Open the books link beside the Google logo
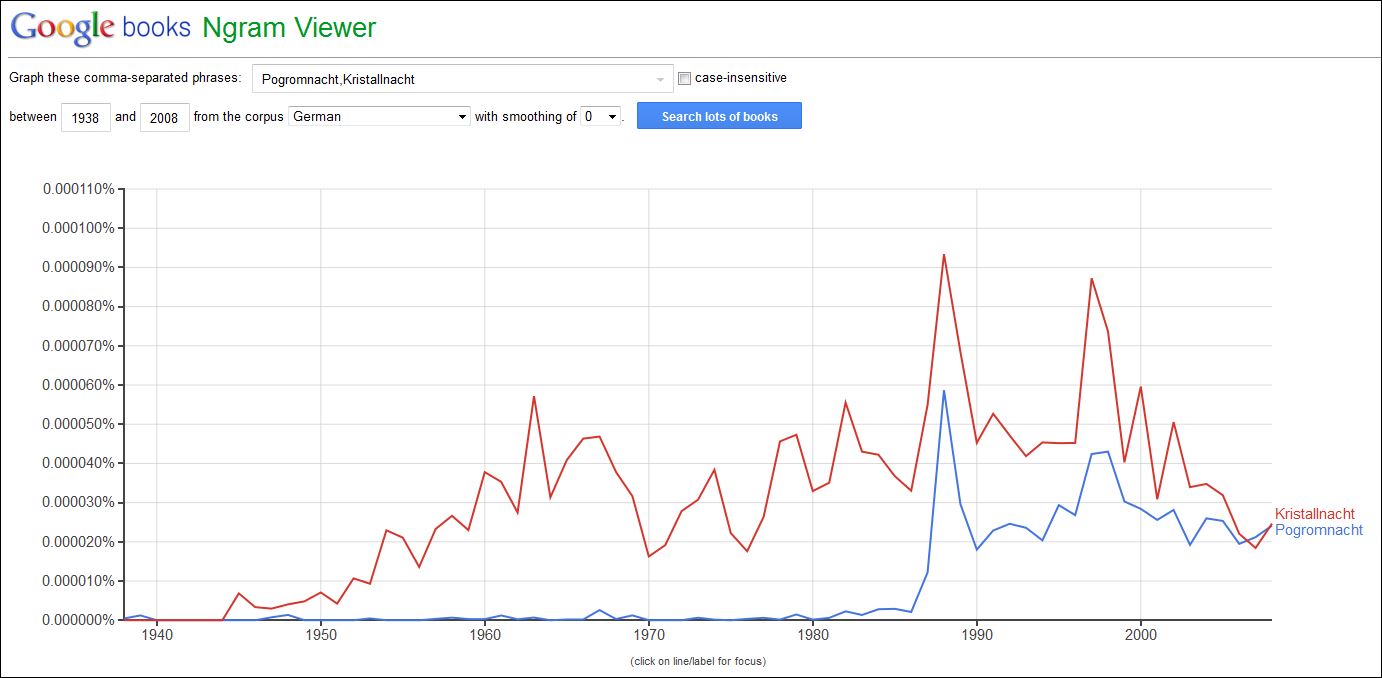1382x678 pixels. click(x=156, y=27)
